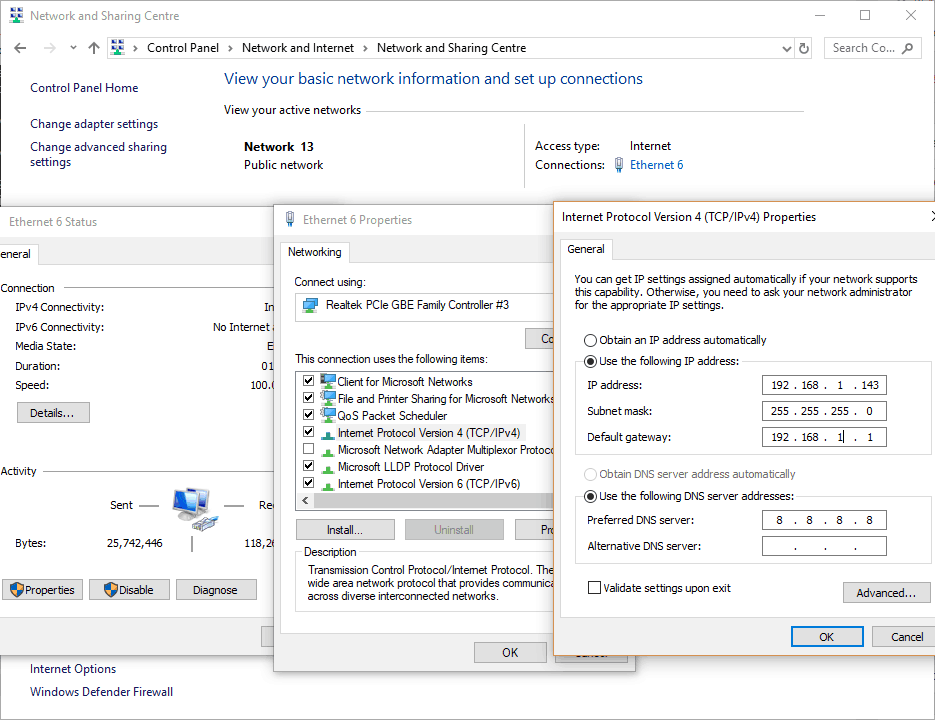Click the refresh icon in address bar
The height and width of the screenshot is (720, 935).
point(804,48)
